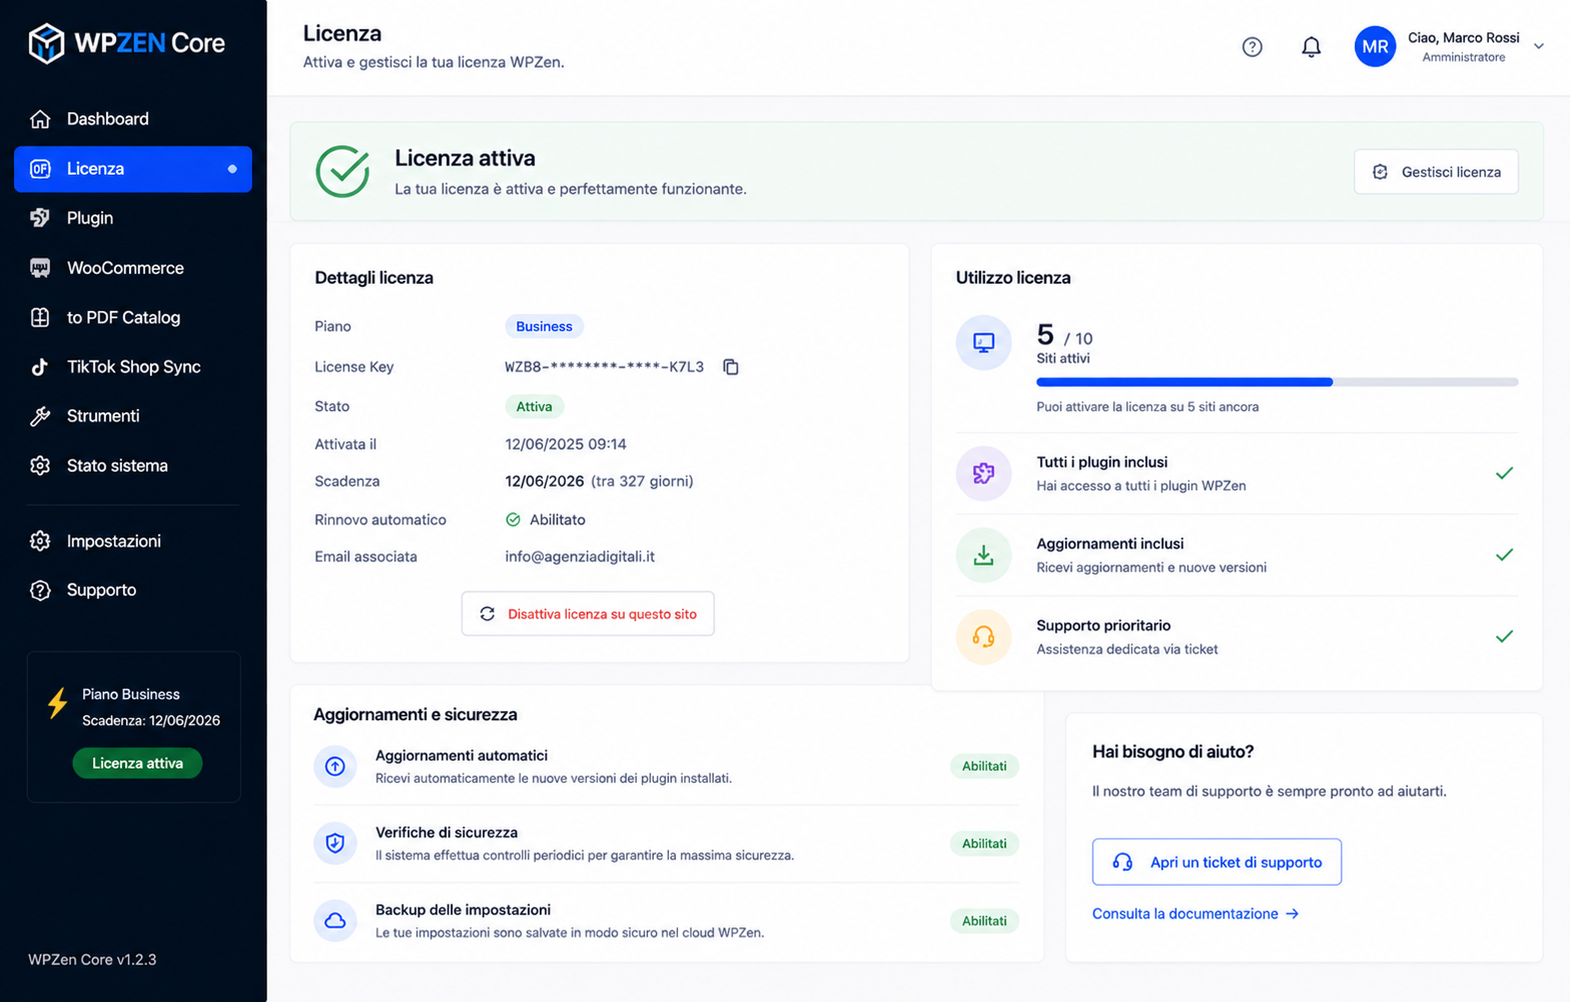This screenshot has height=1002, width=1570.
Task: Click the catalog book icon for to PDF Catalog
Action: [x=40, y=317]
